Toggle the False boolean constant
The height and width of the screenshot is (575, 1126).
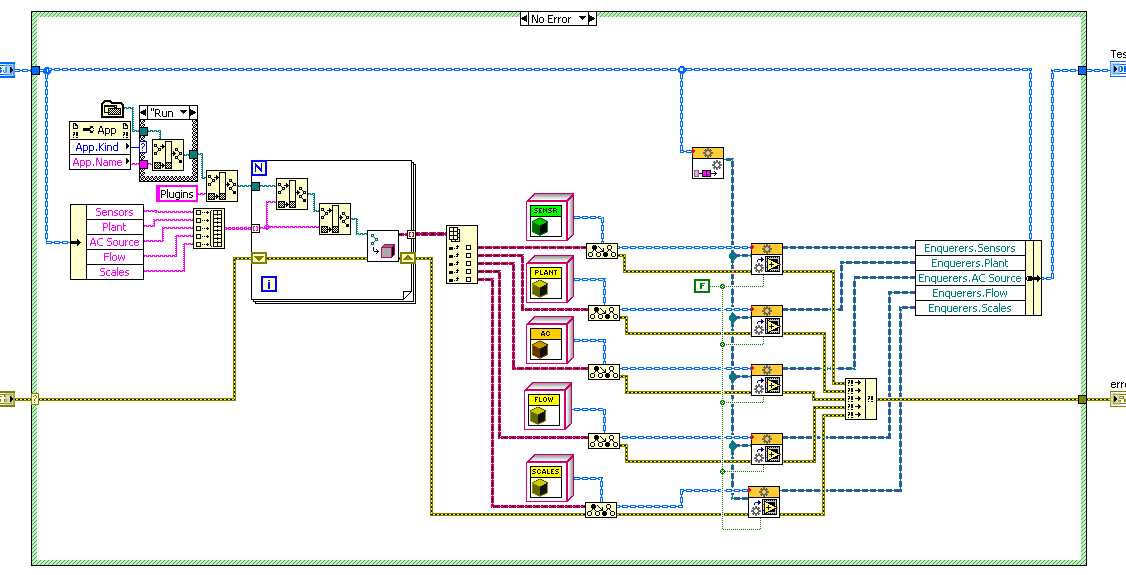click(702, 287)
